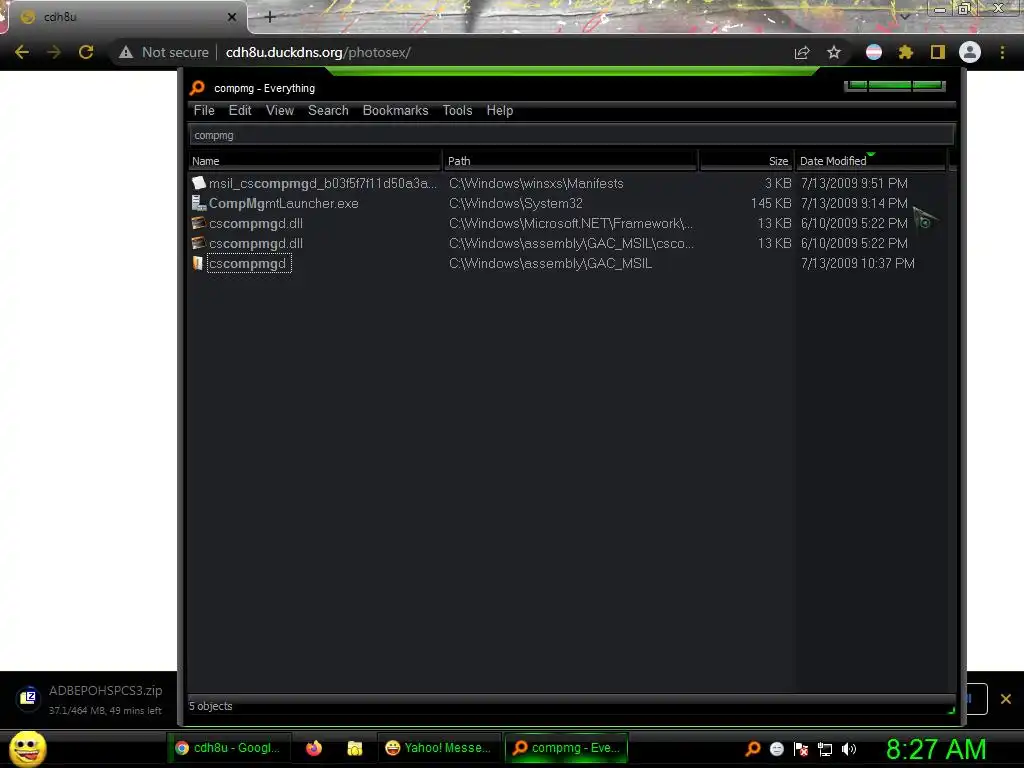The image size is (1024, 768).
Task: Click path C:\Windows\winsxs\Manifests
Action: click(x=536, y=184)
